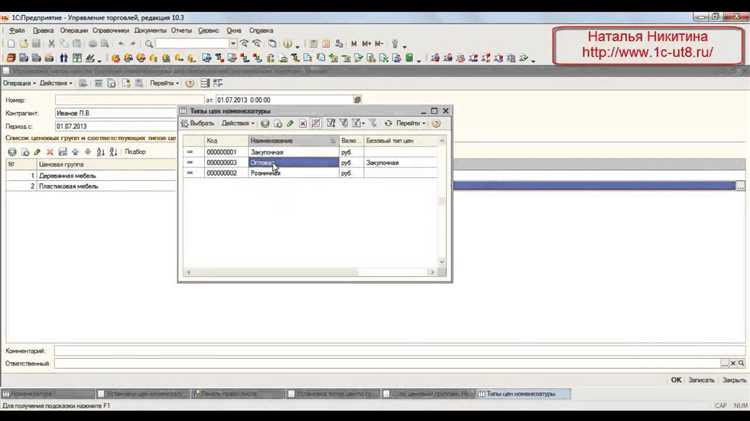The image size is (750, 421).
Task: Open Операция dropdown in document toolbar
Action: [x=19, y=83]
